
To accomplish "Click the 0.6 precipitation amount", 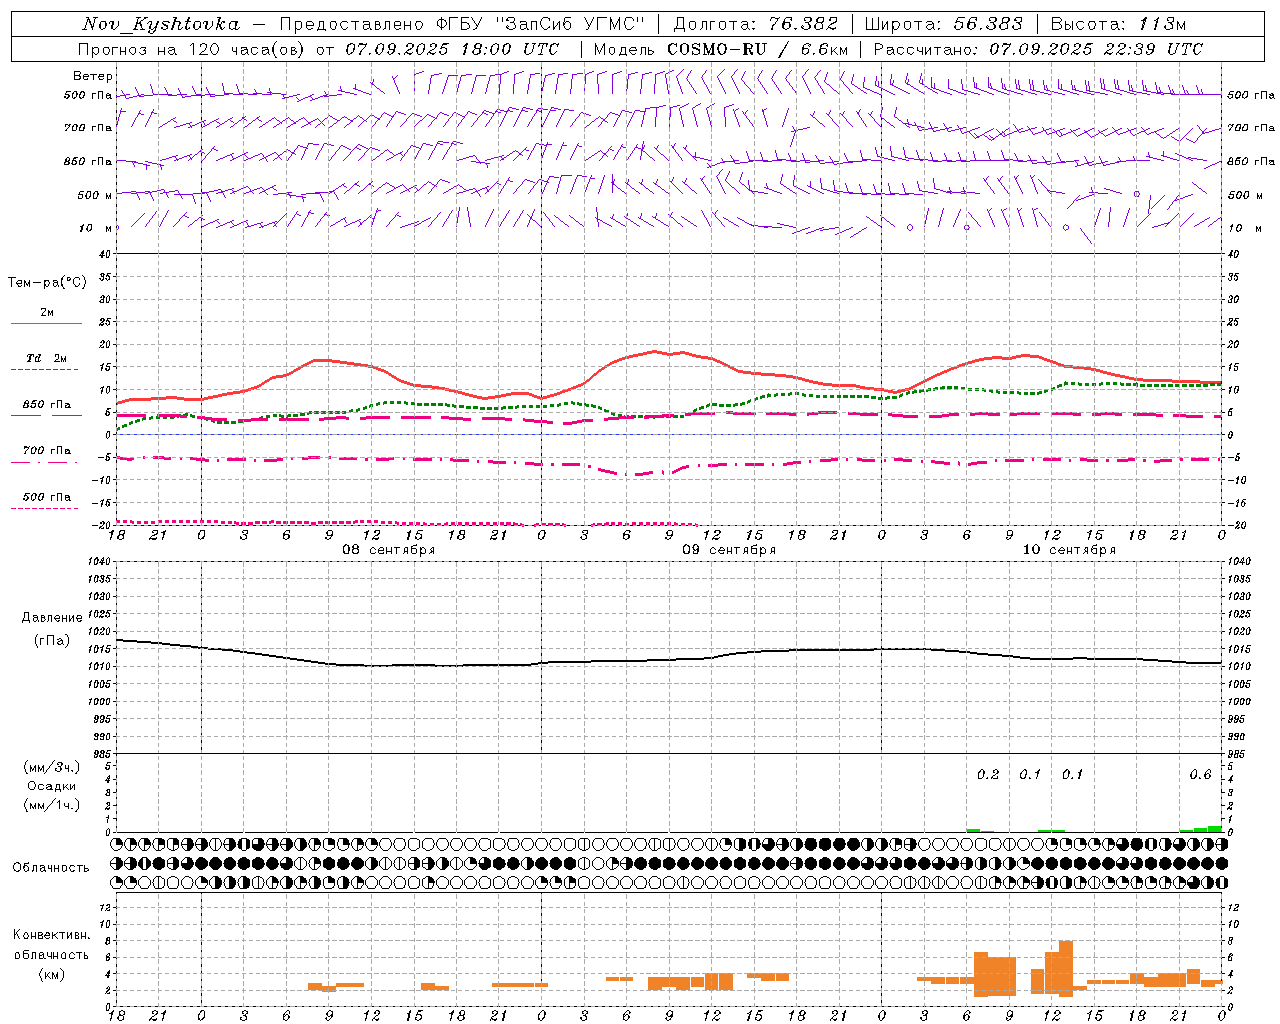I will tap(1200, 775).
